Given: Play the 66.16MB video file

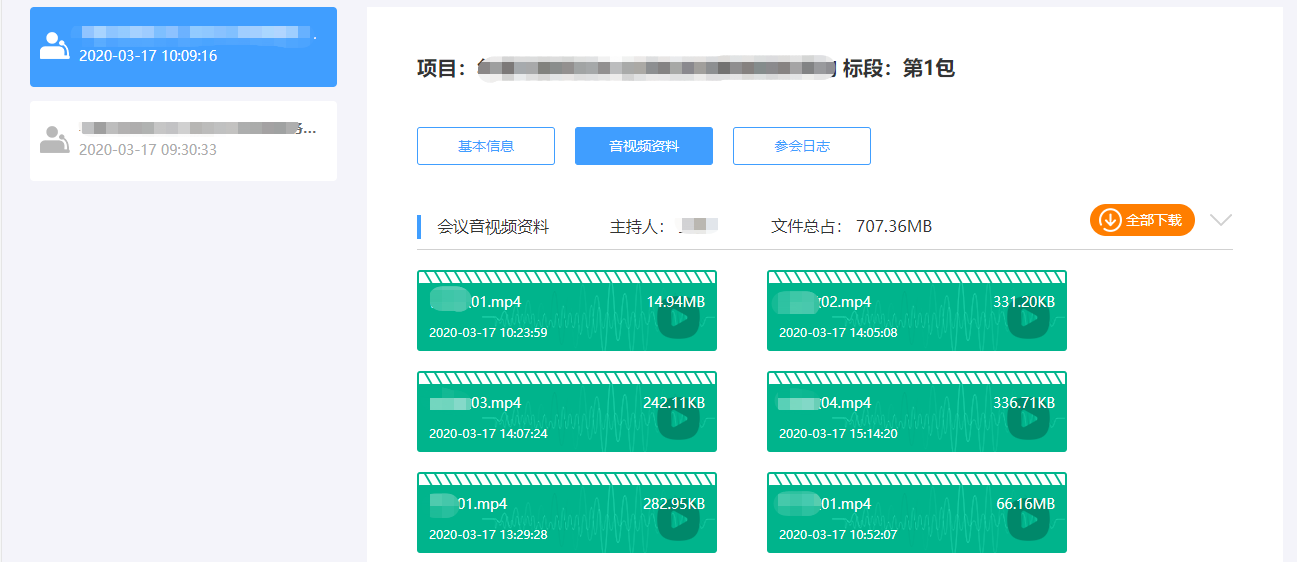Looking at the screenshot, I should click(1029, 521).
